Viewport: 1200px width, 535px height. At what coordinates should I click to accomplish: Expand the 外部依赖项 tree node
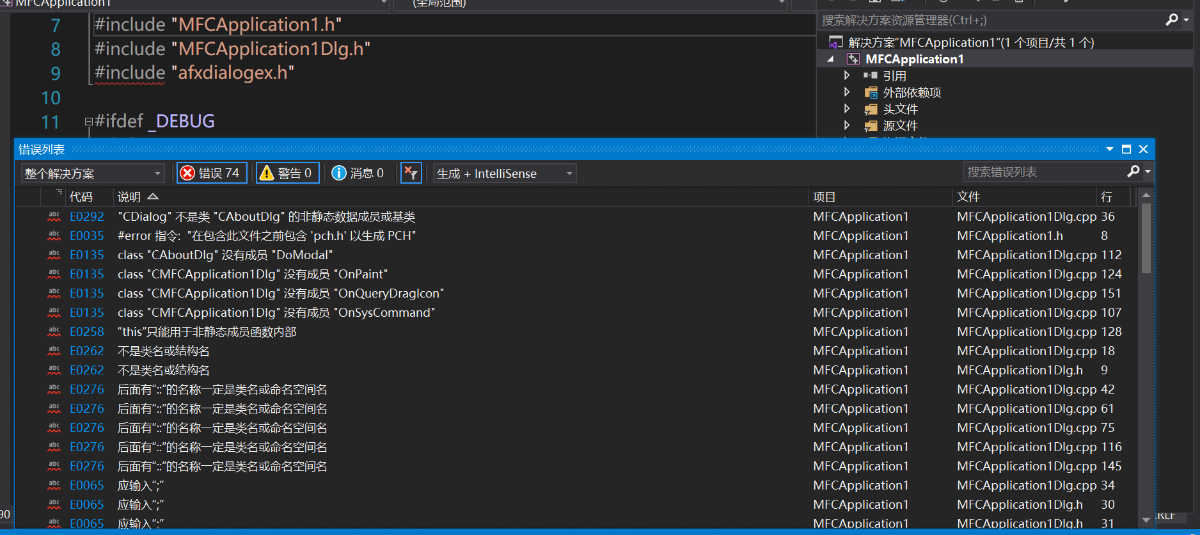click(847, 92)
